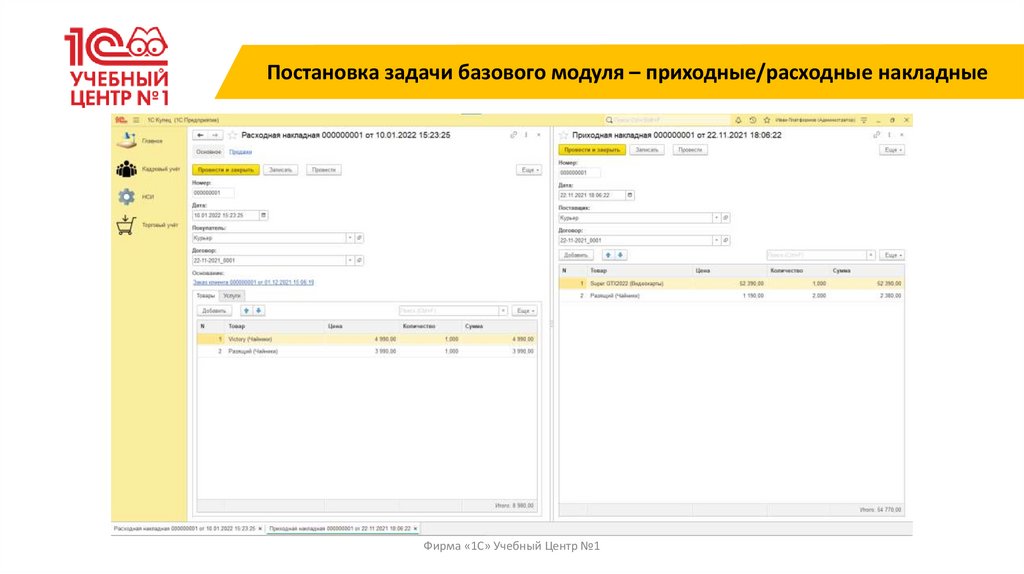Open the Кадровый учёт section icon
The width and height of the screenshot is (1024, 574).
point(126,169)
